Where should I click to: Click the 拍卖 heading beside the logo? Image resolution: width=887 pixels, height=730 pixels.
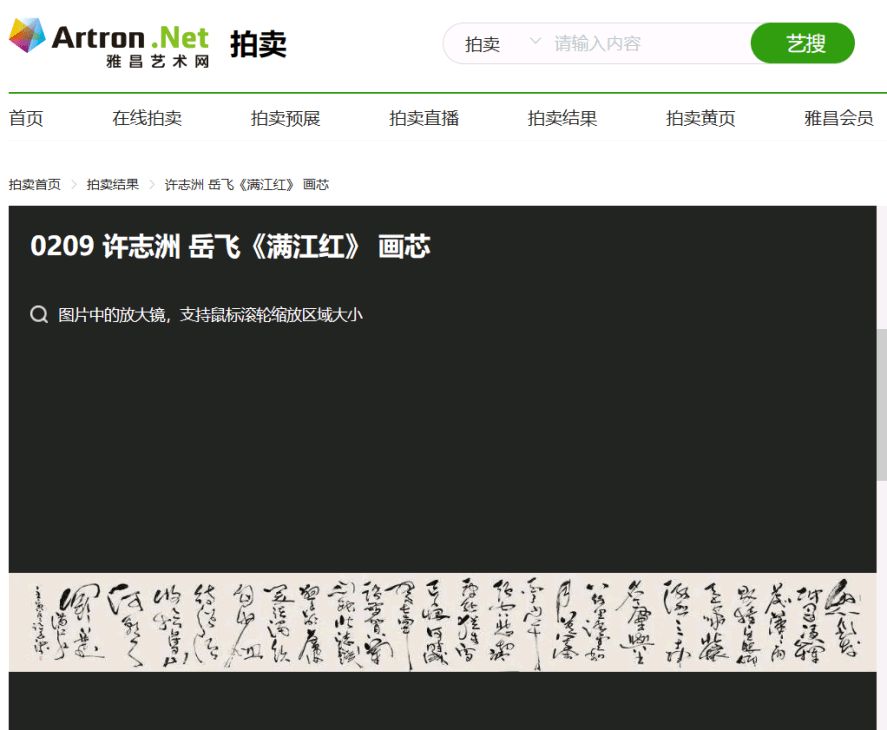click(259, 44)
